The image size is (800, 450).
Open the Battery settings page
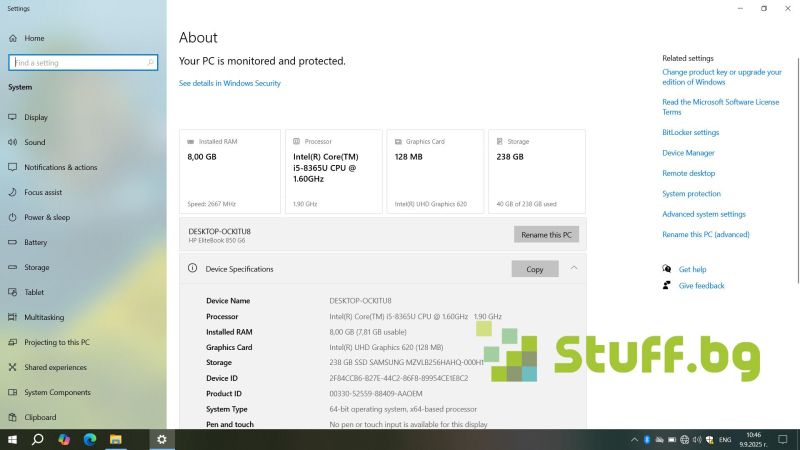pyautogui.click(x=35, y=242)
